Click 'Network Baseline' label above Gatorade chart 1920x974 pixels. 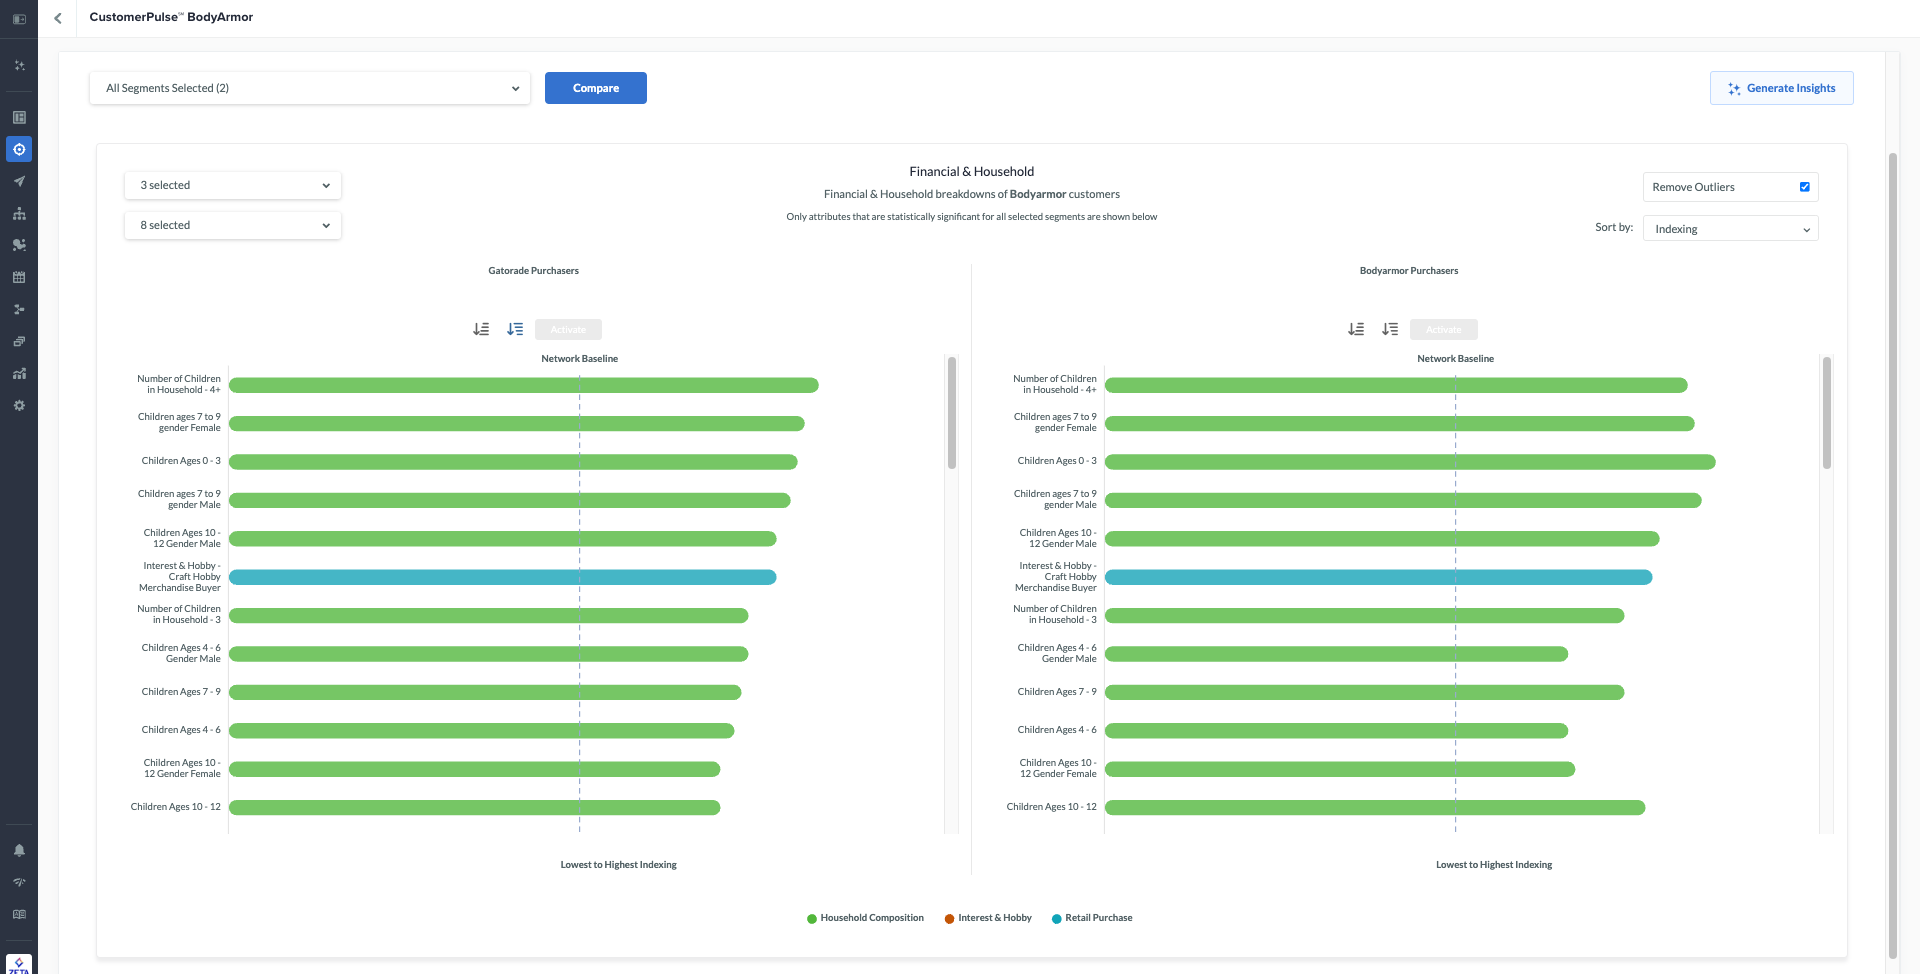pos(580,359)
